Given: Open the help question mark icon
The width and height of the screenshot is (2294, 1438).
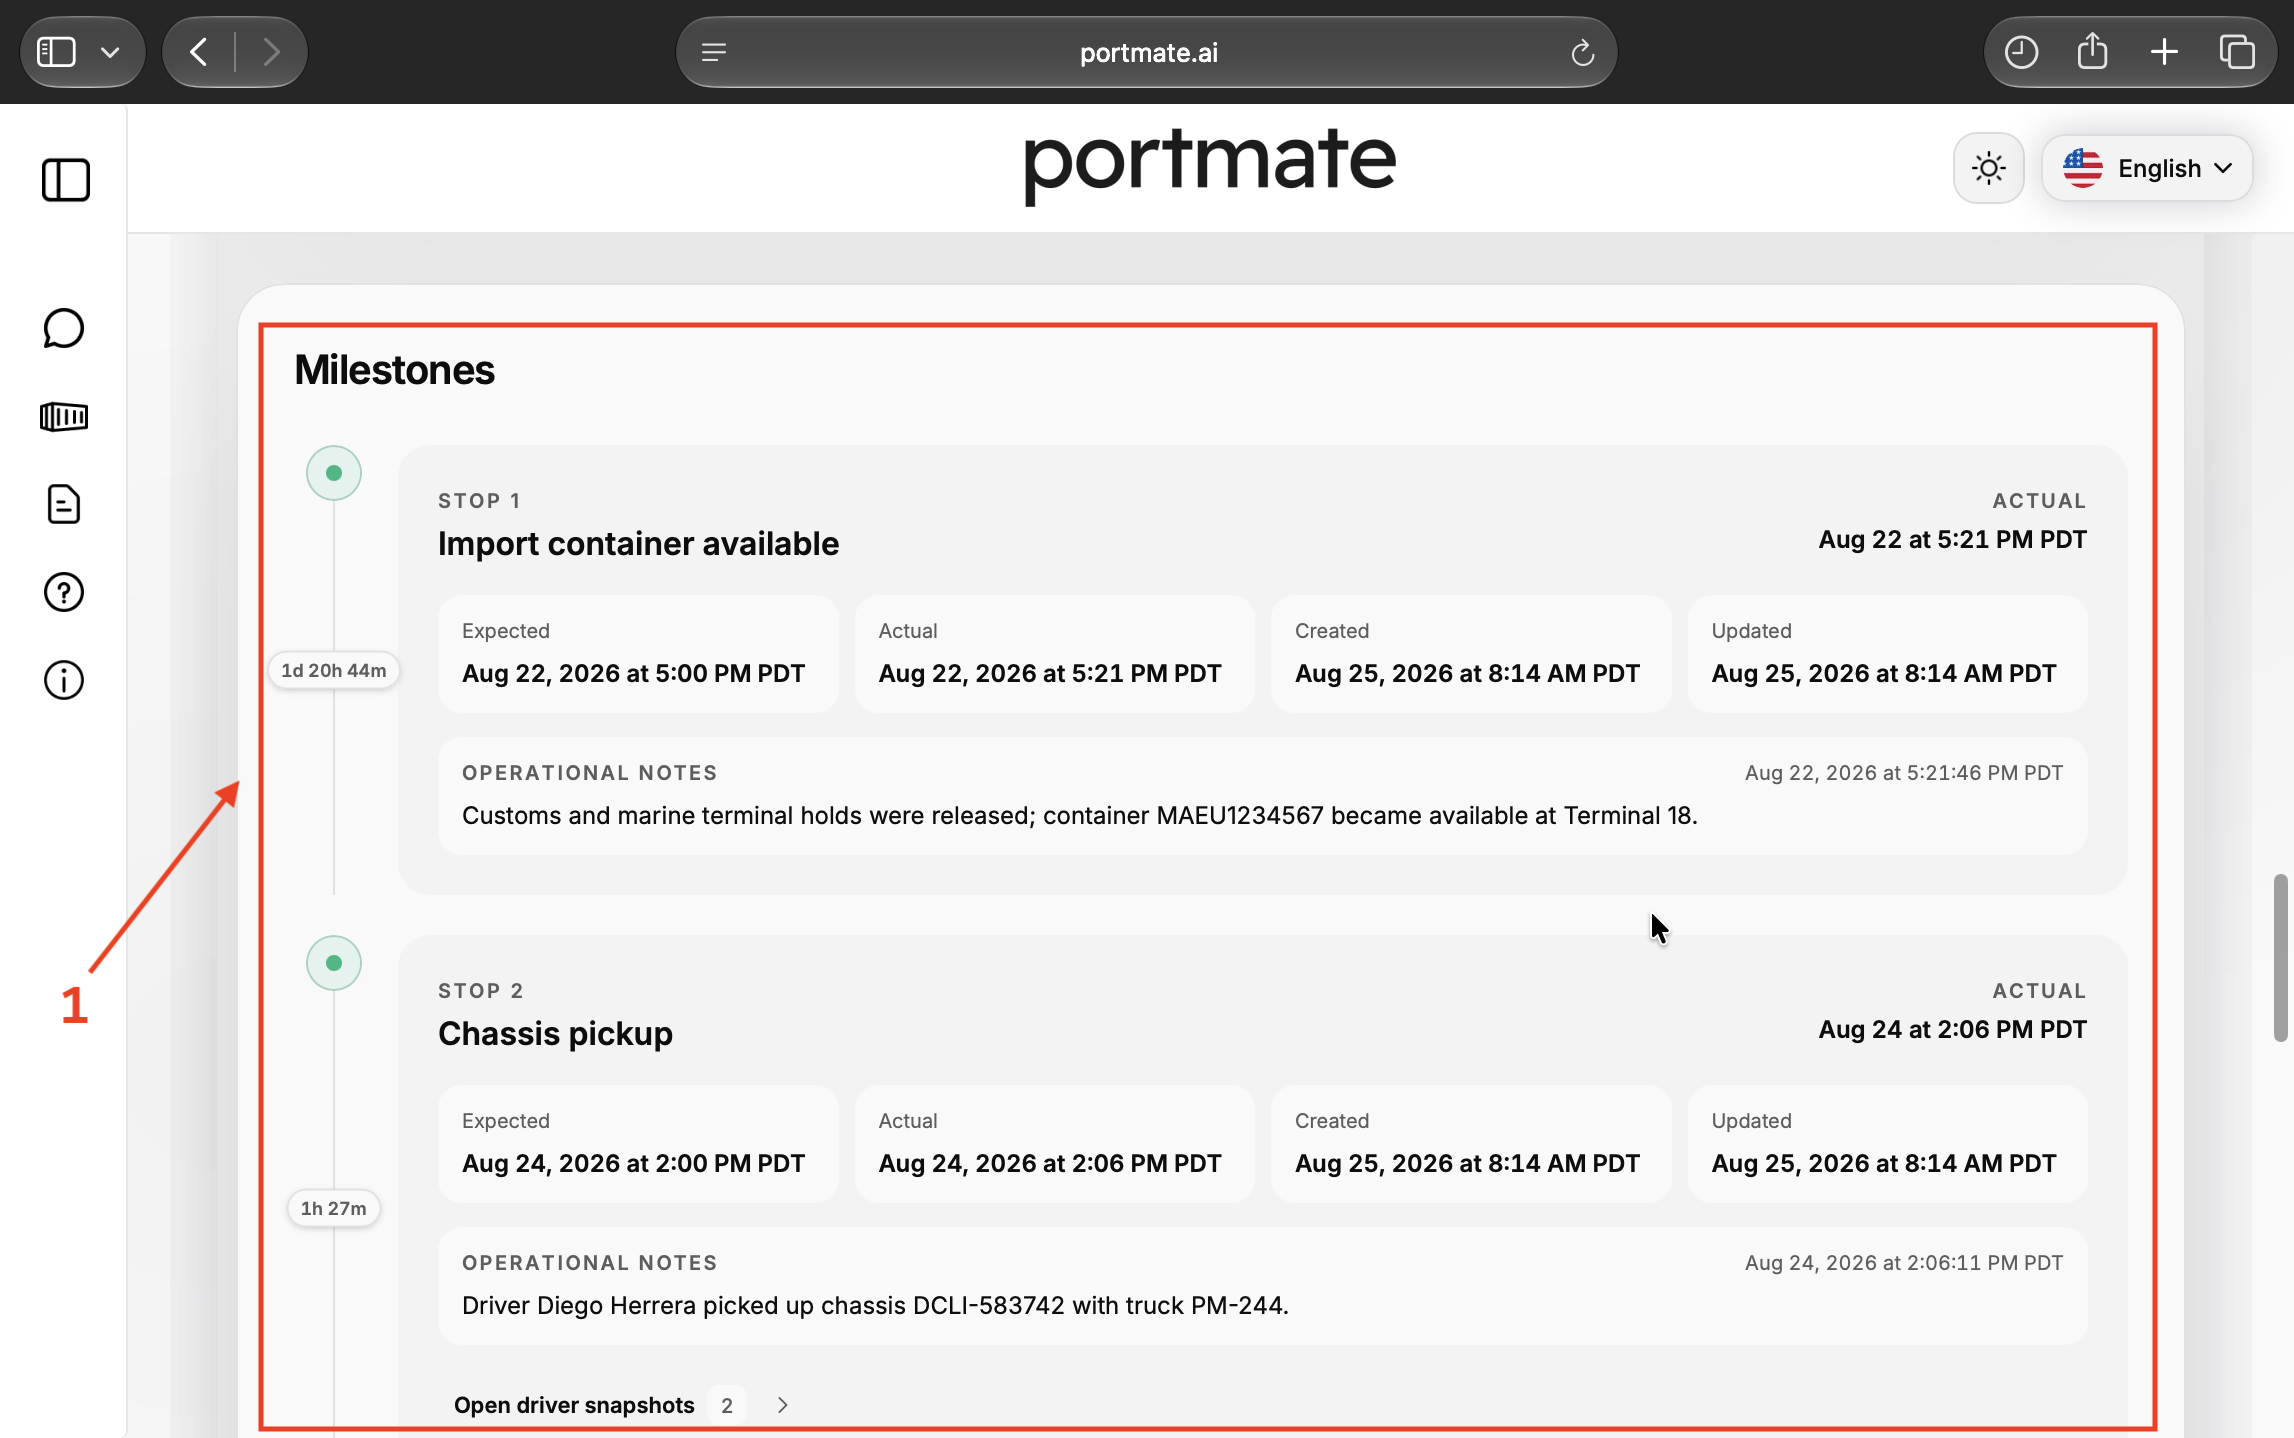Looking at the screenshot, I should (64, 592).
